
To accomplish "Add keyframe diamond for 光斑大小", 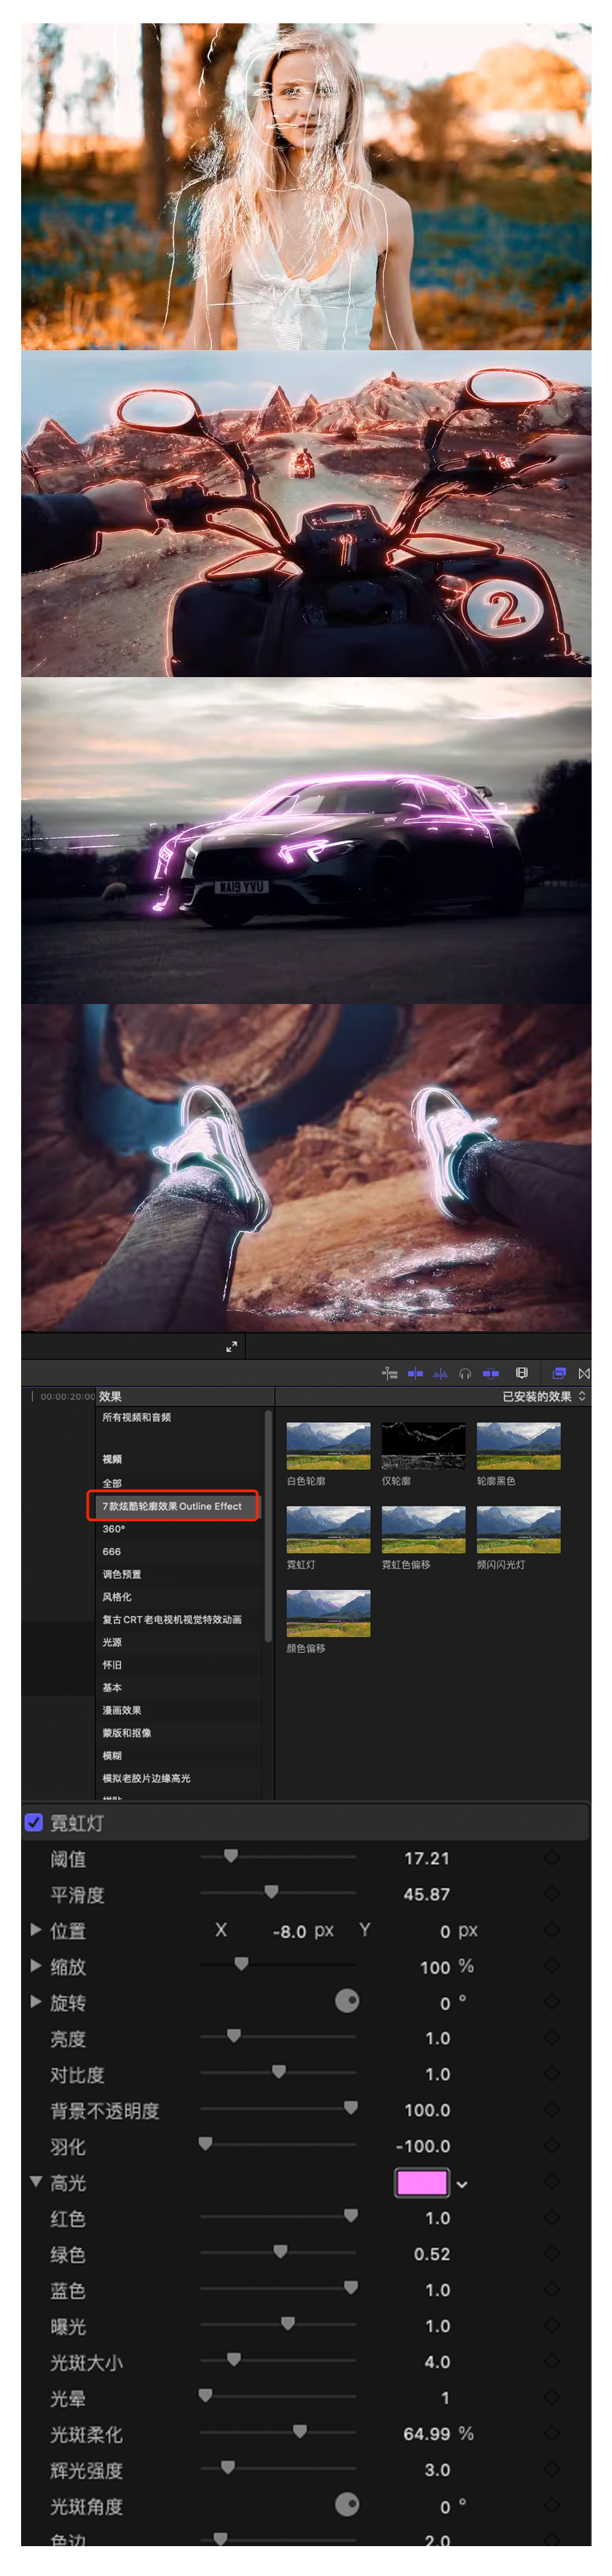I will [x=551, y=2361].
